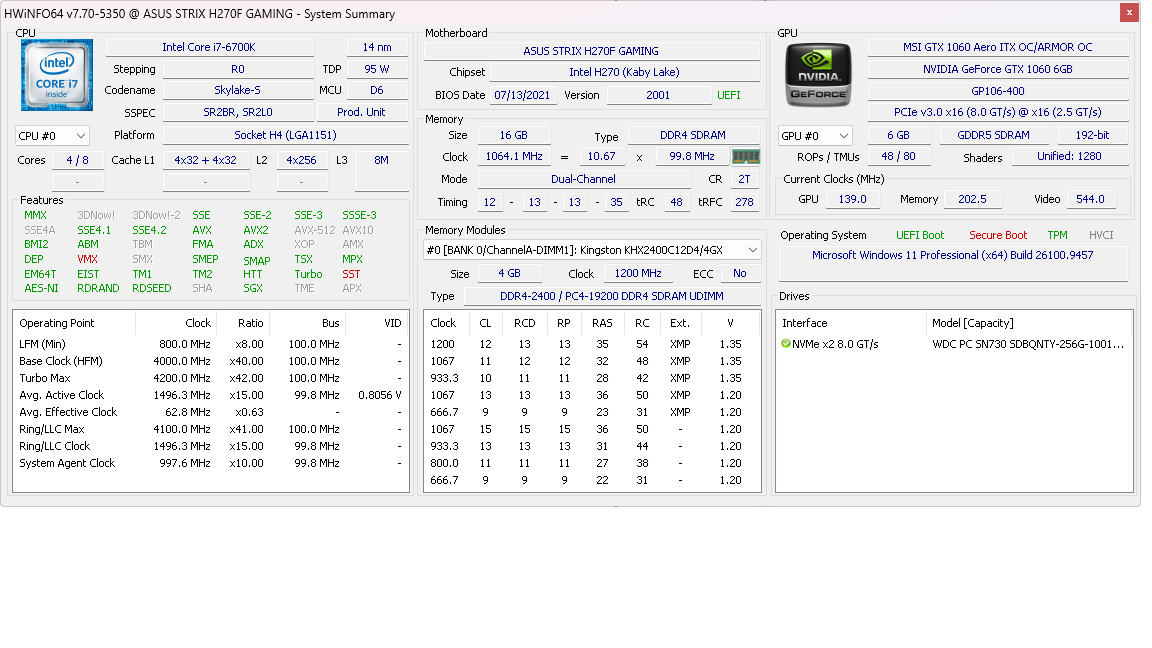
Task: Click the WDC PC SN730 drive model entry
Action: (1028, 344)
